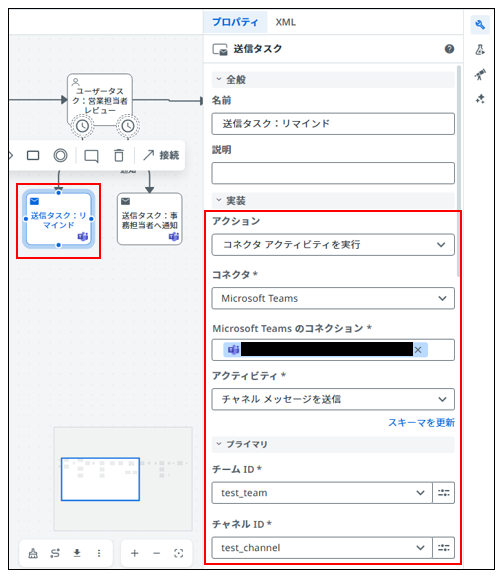Open the コネクタ Microsoft Teams dropdown
Screen dimensions: 502x577
pyautogui.click(x=333, y=298)
